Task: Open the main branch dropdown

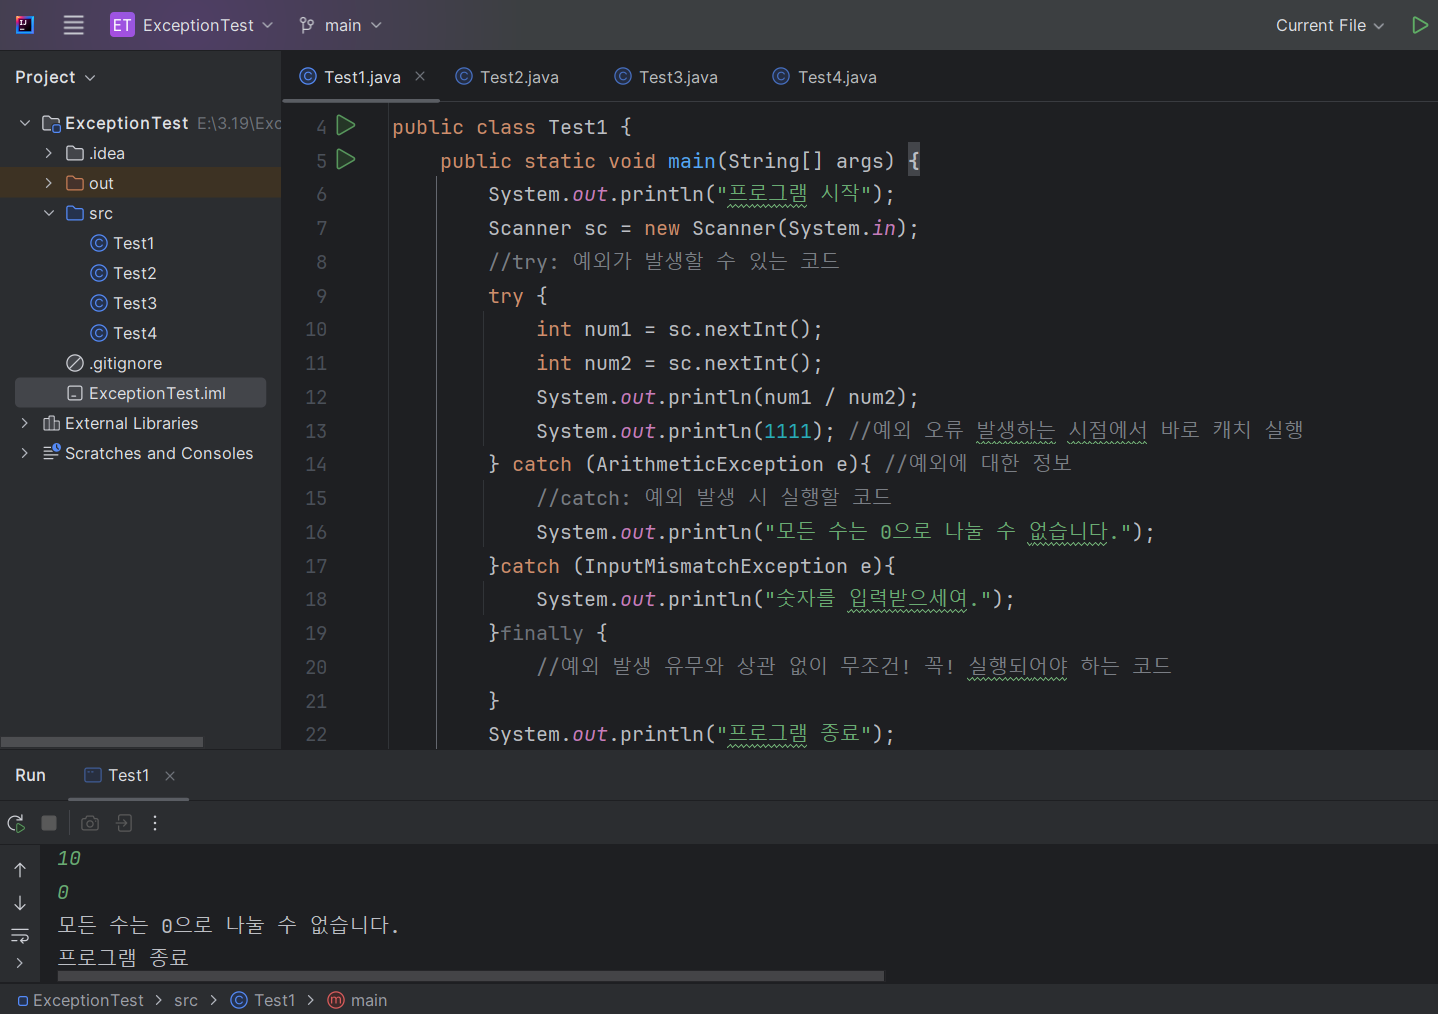Action: click(x=340, y=25)
